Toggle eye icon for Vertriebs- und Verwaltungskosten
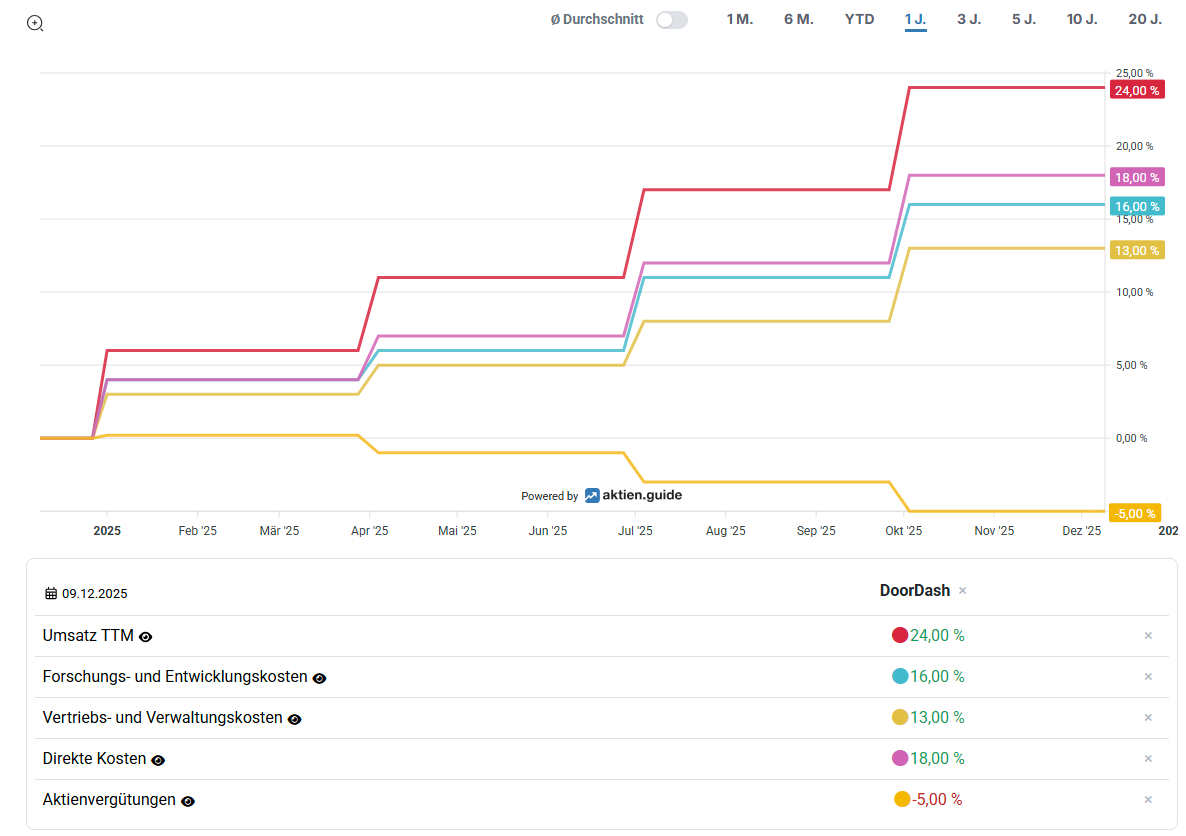Image resolution: width=1186 pixels, height=836 pixels. pyautogui.click(x=294, y=719)
